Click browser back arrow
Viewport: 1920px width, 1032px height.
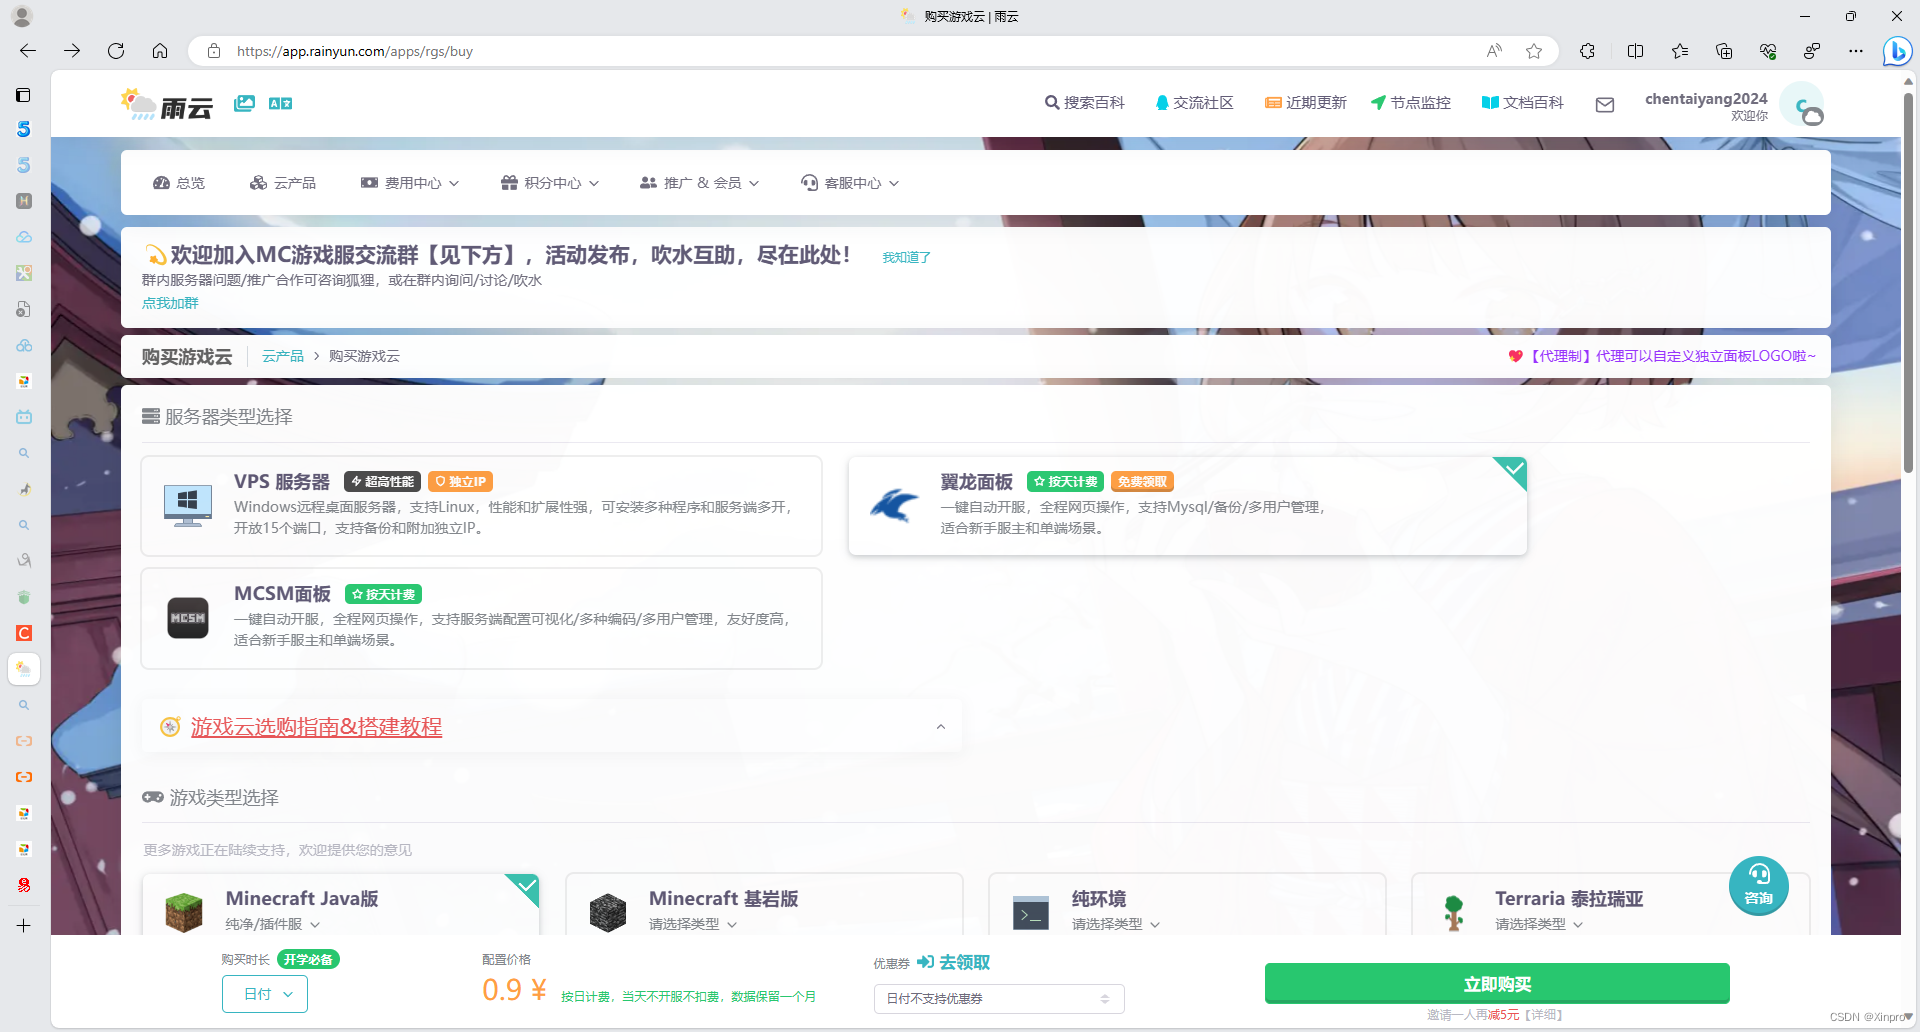click(x=28, y=51)
